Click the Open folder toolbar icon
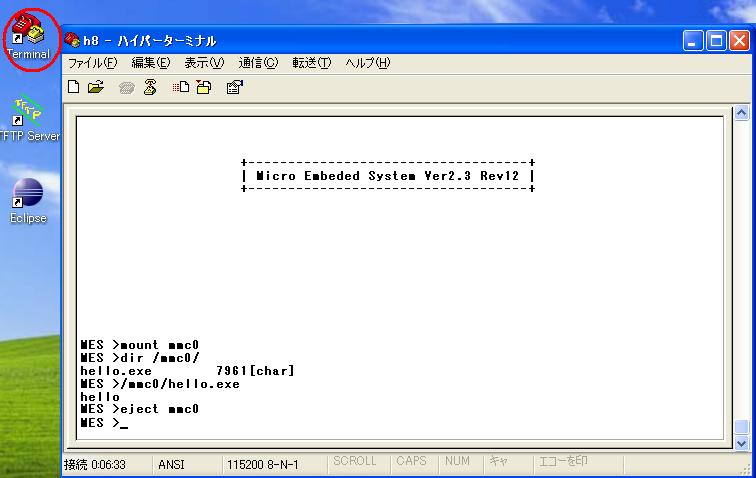Image resolution: width=756 pixels, height=478 pixels. coord(96,87)
